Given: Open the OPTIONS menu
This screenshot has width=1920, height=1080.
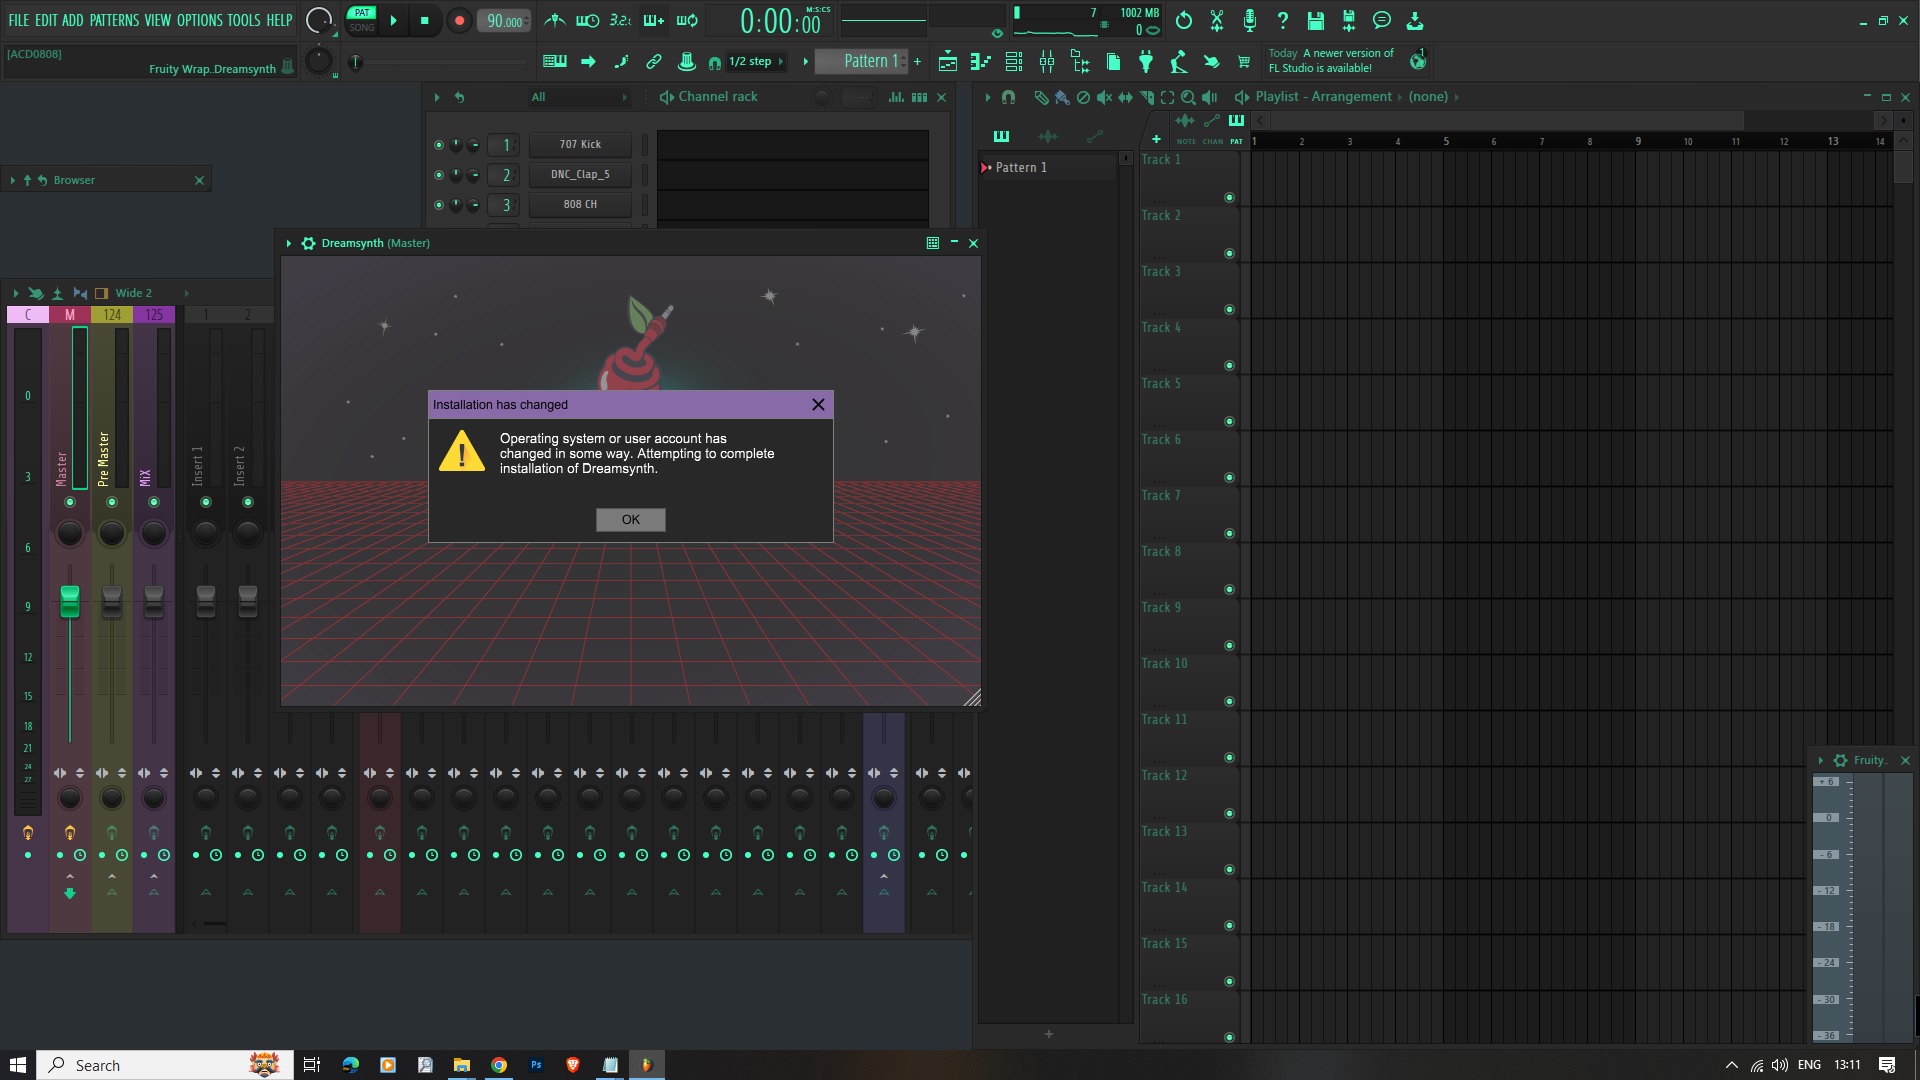Looking at the screenshot, I should (x=199, y=20).
